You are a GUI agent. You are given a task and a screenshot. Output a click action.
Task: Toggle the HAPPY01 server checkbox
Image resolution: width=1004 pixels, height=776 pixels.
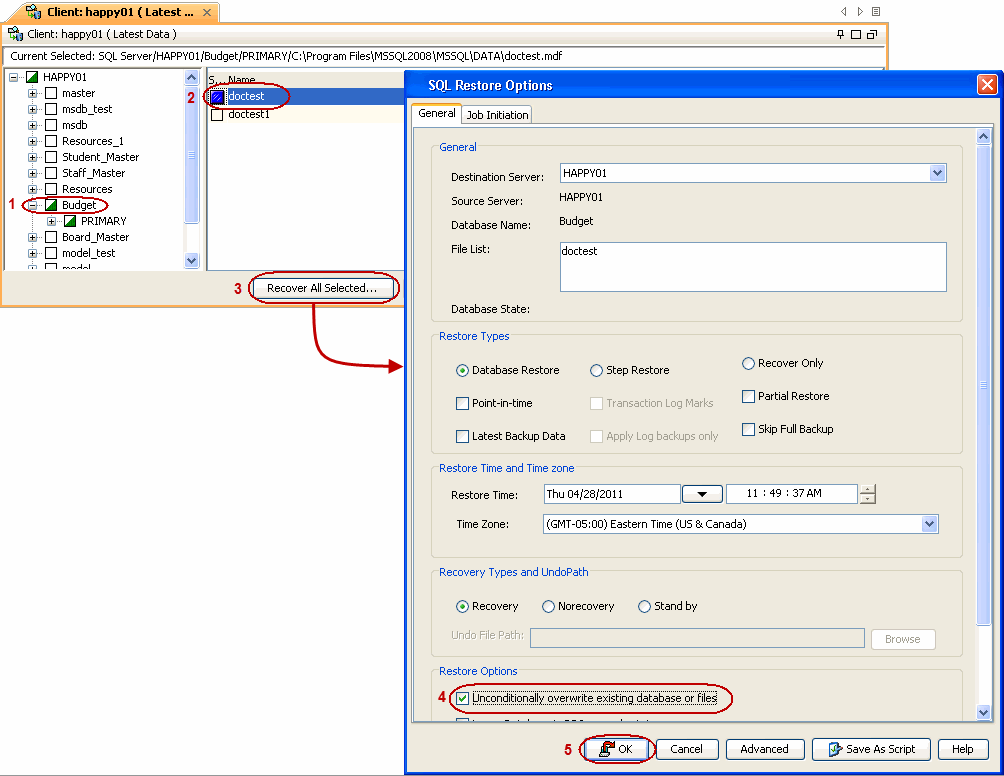(32, 77)
